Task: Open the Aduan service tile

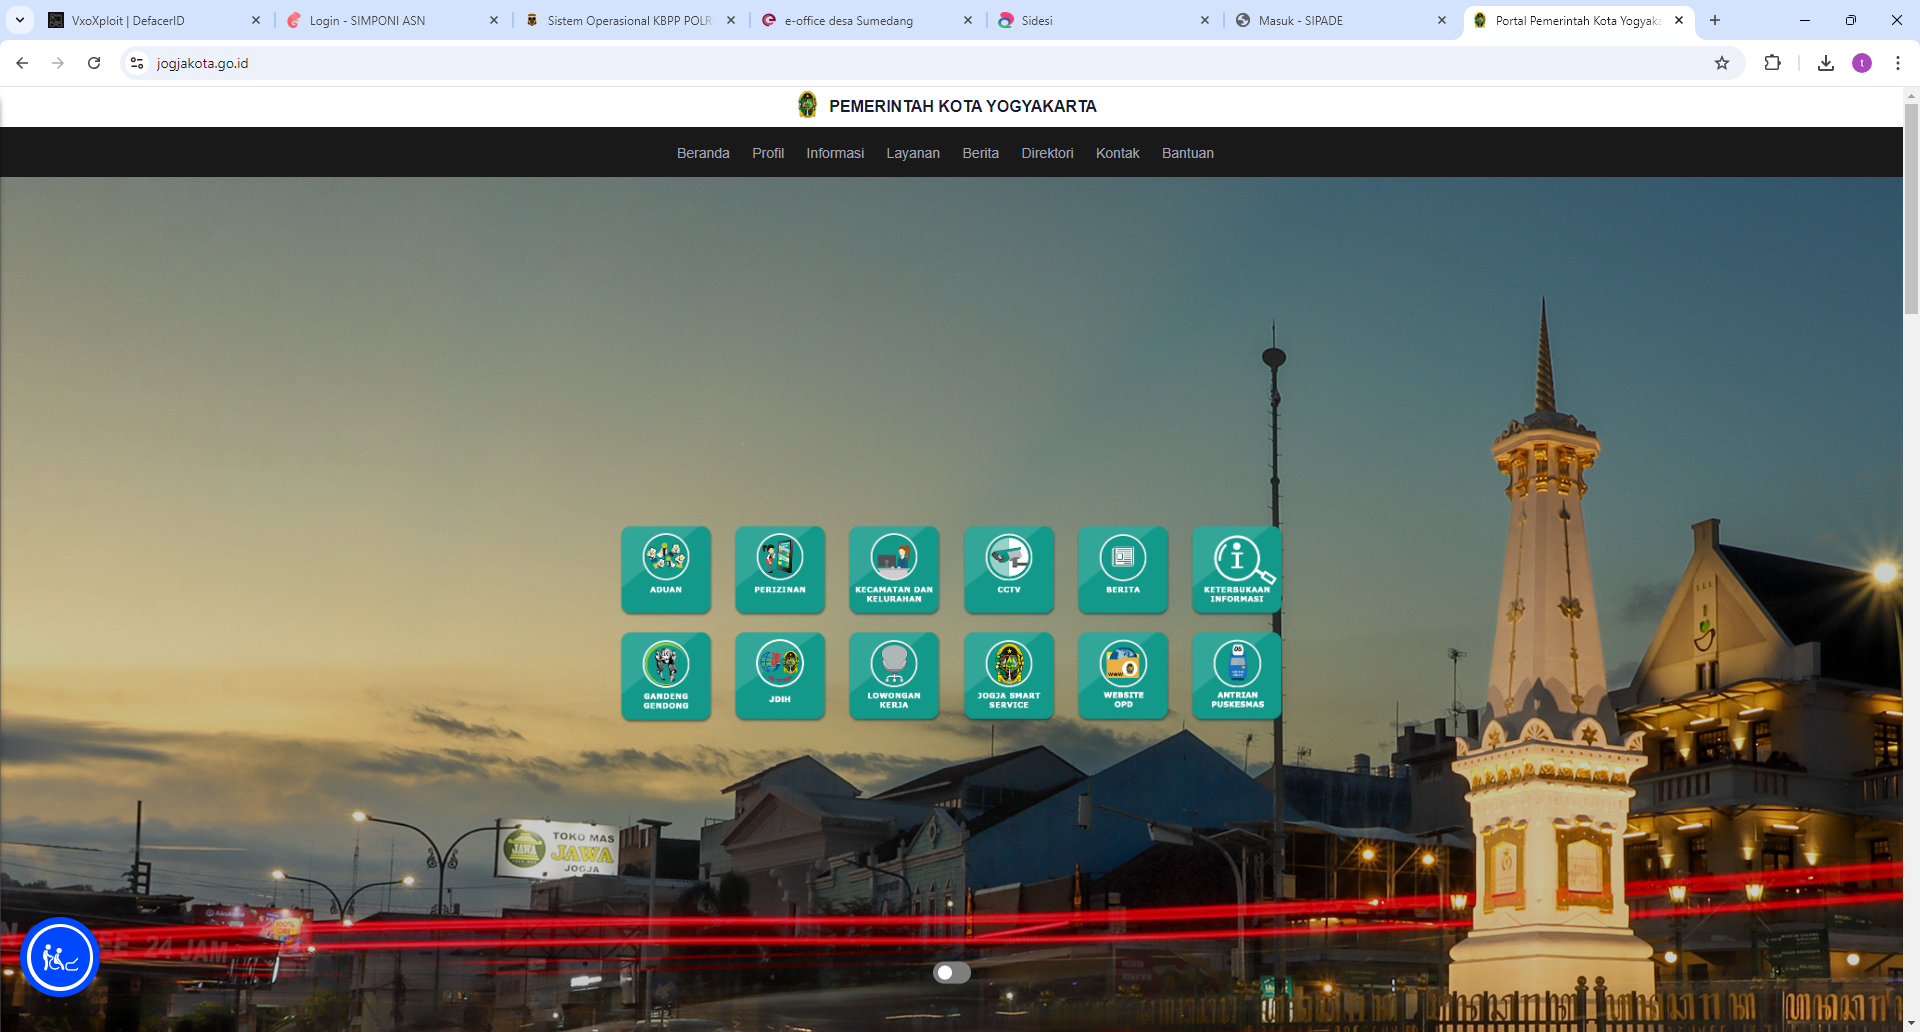Action: pyautogui.click(x=666, y=569)
